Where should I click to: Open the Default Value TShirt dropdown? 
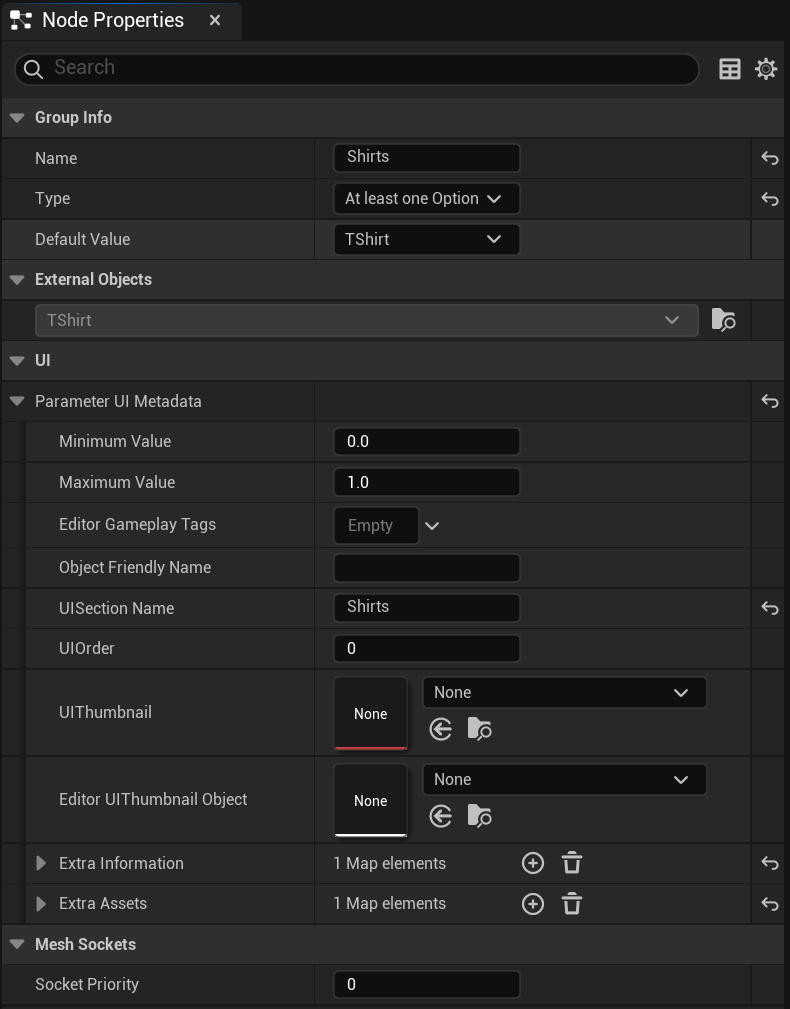pos(427,239)
